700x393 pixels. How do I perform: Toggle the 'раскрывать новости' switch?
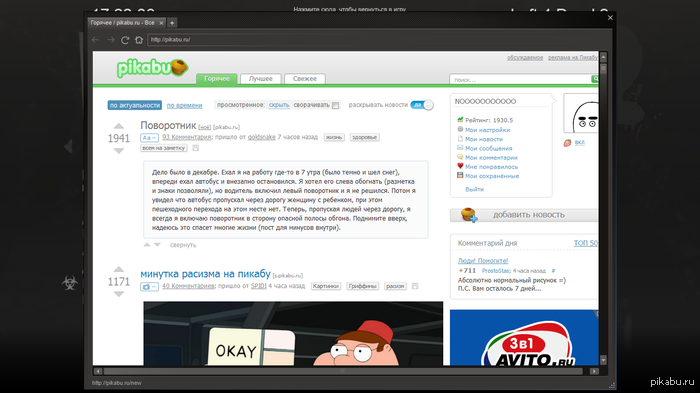point(422,105)
